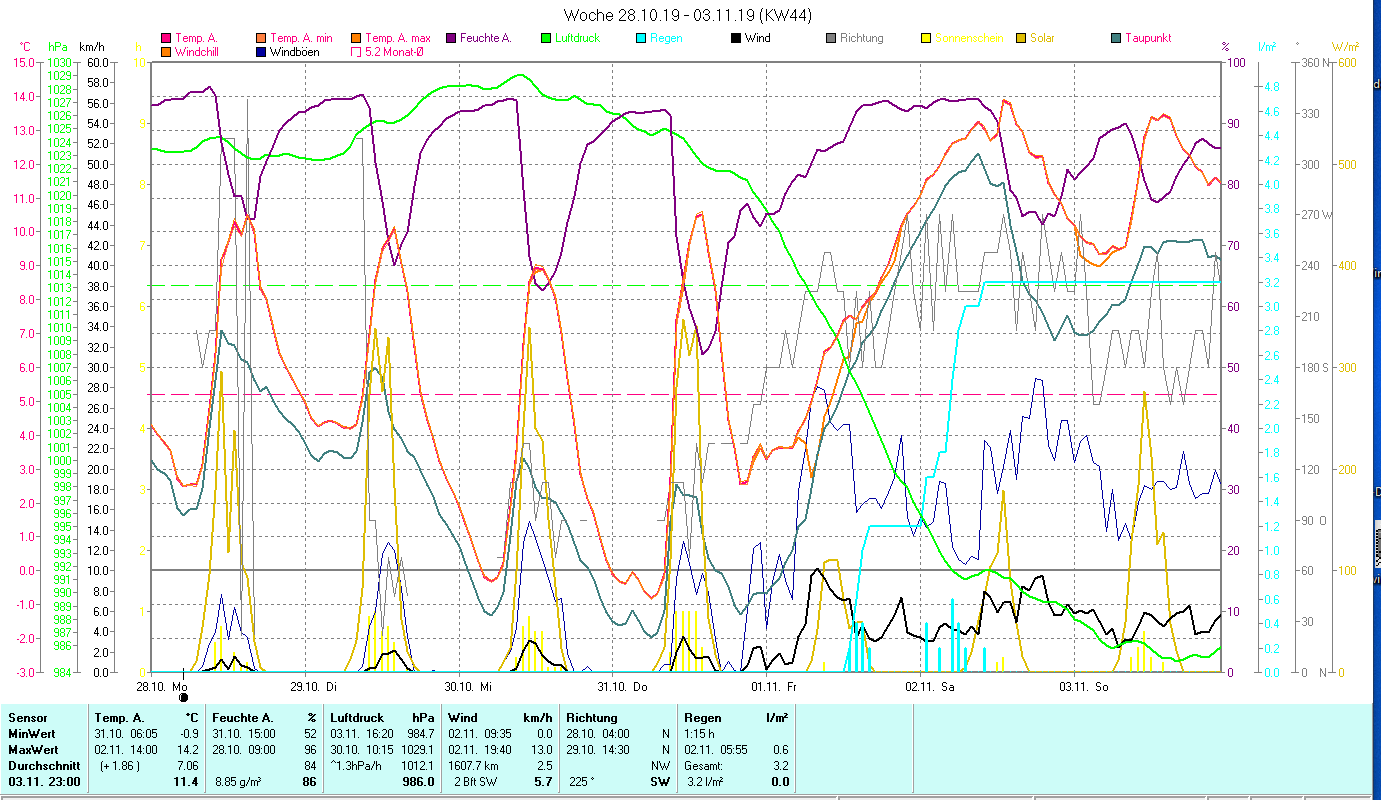Screen dimensions: 1381x800
Task: Click the current temperature value 11.4
Action: pyautogui.click(x=185, y=782)
